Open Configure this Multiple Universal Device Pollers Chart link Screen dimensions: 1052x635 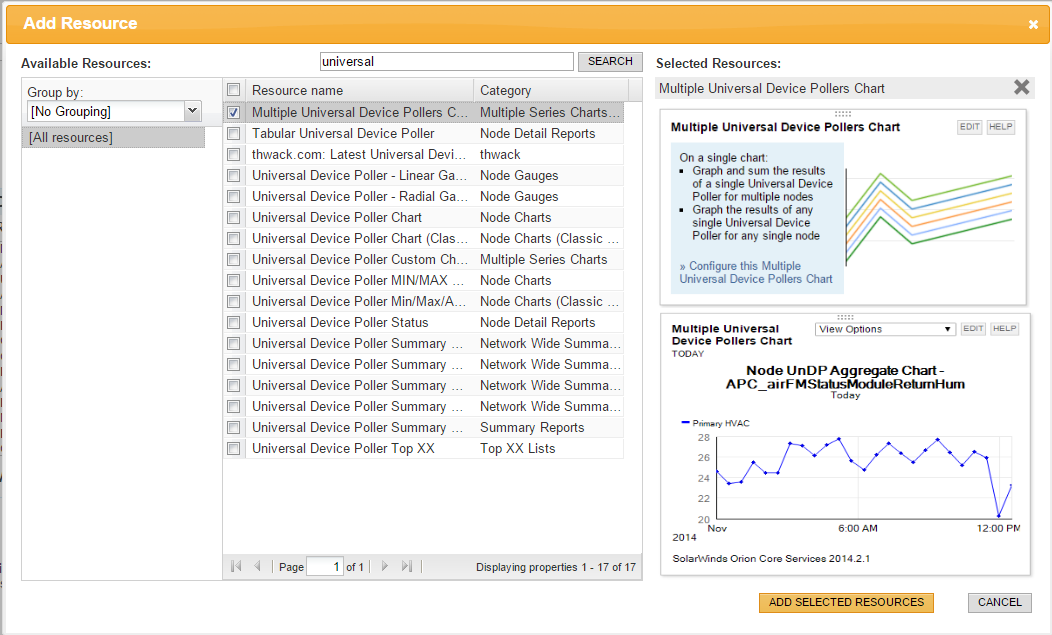tap(756, 273)
